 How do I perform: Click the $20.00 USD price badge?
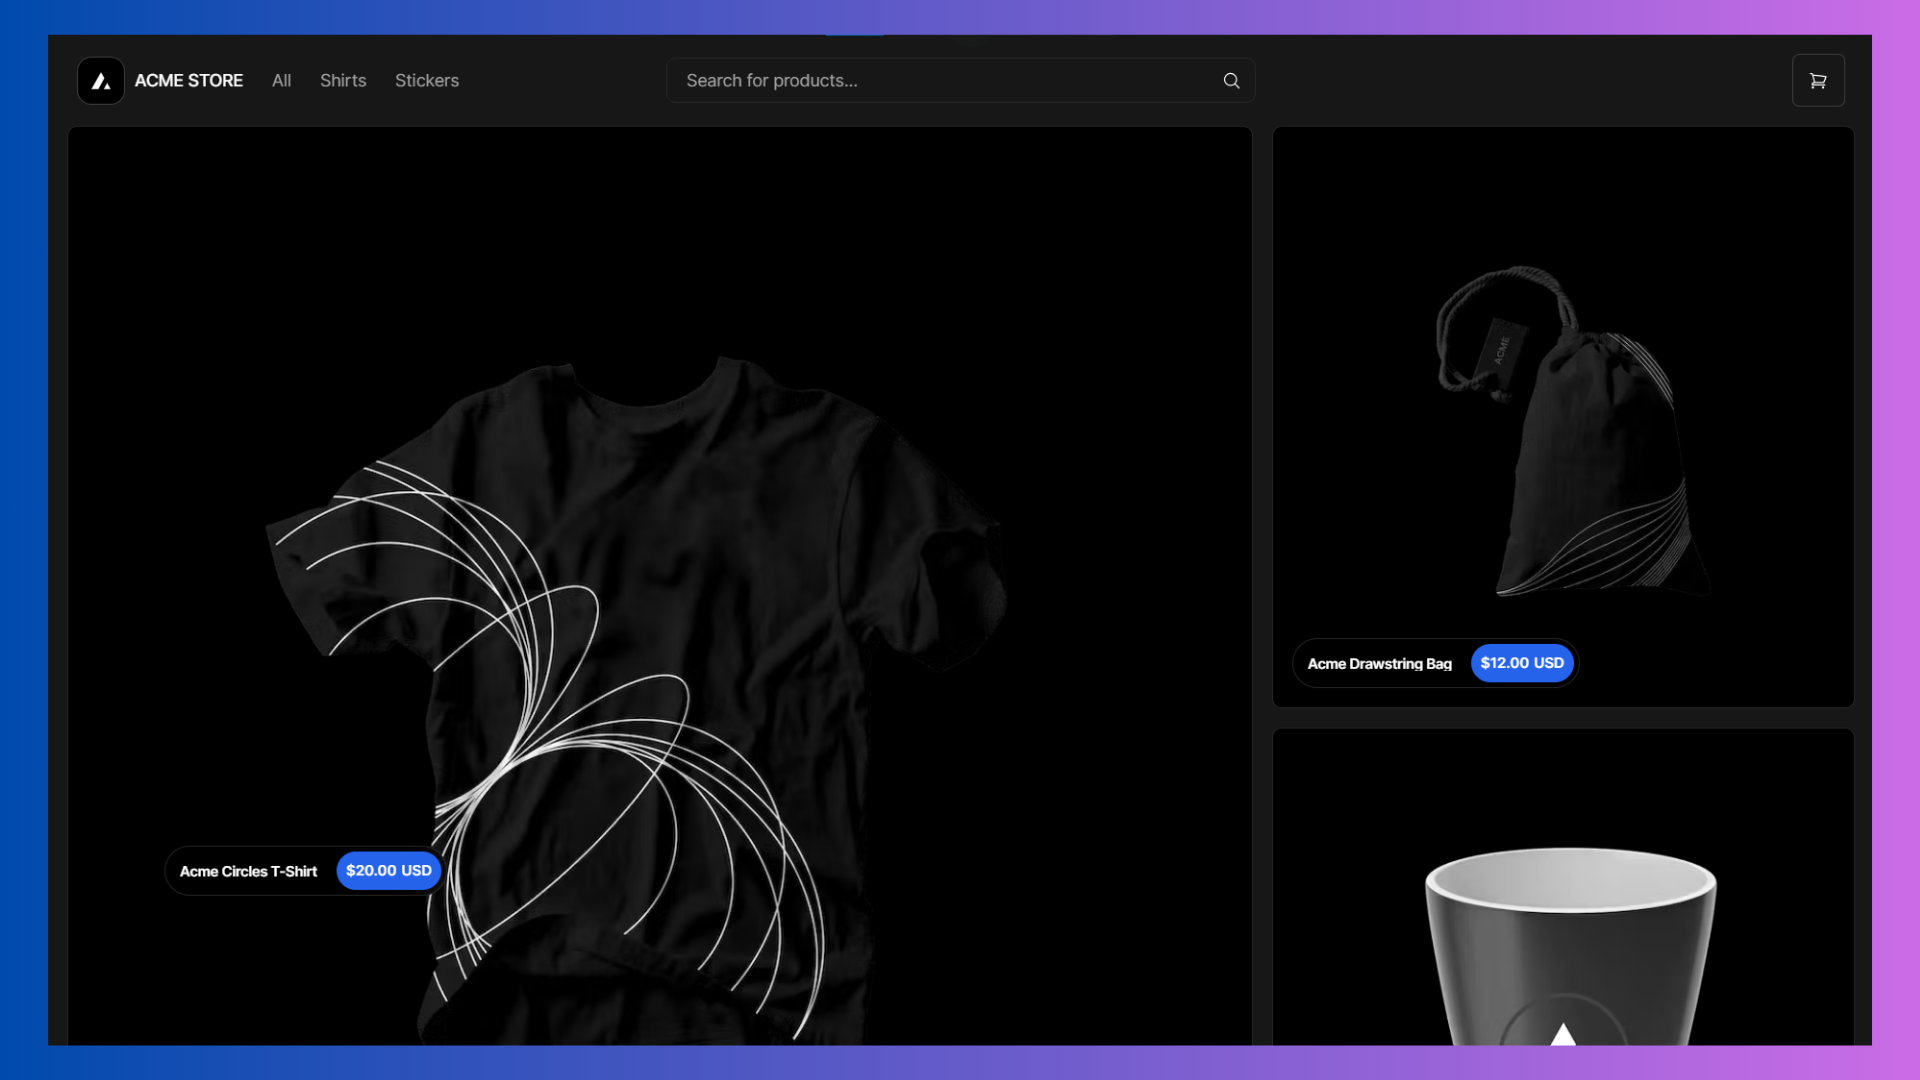389,871
